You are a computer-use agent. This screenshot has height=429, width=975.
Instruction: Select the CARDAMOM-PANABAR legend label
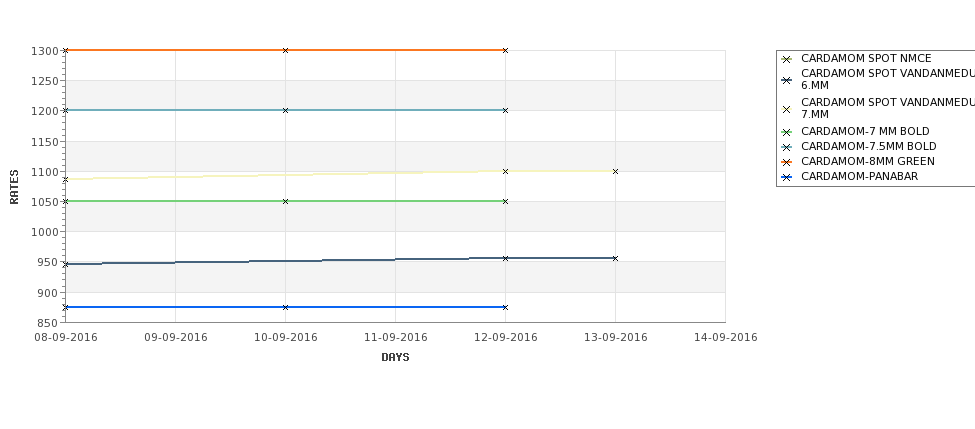pyautogui.click(x=859, y=177)
